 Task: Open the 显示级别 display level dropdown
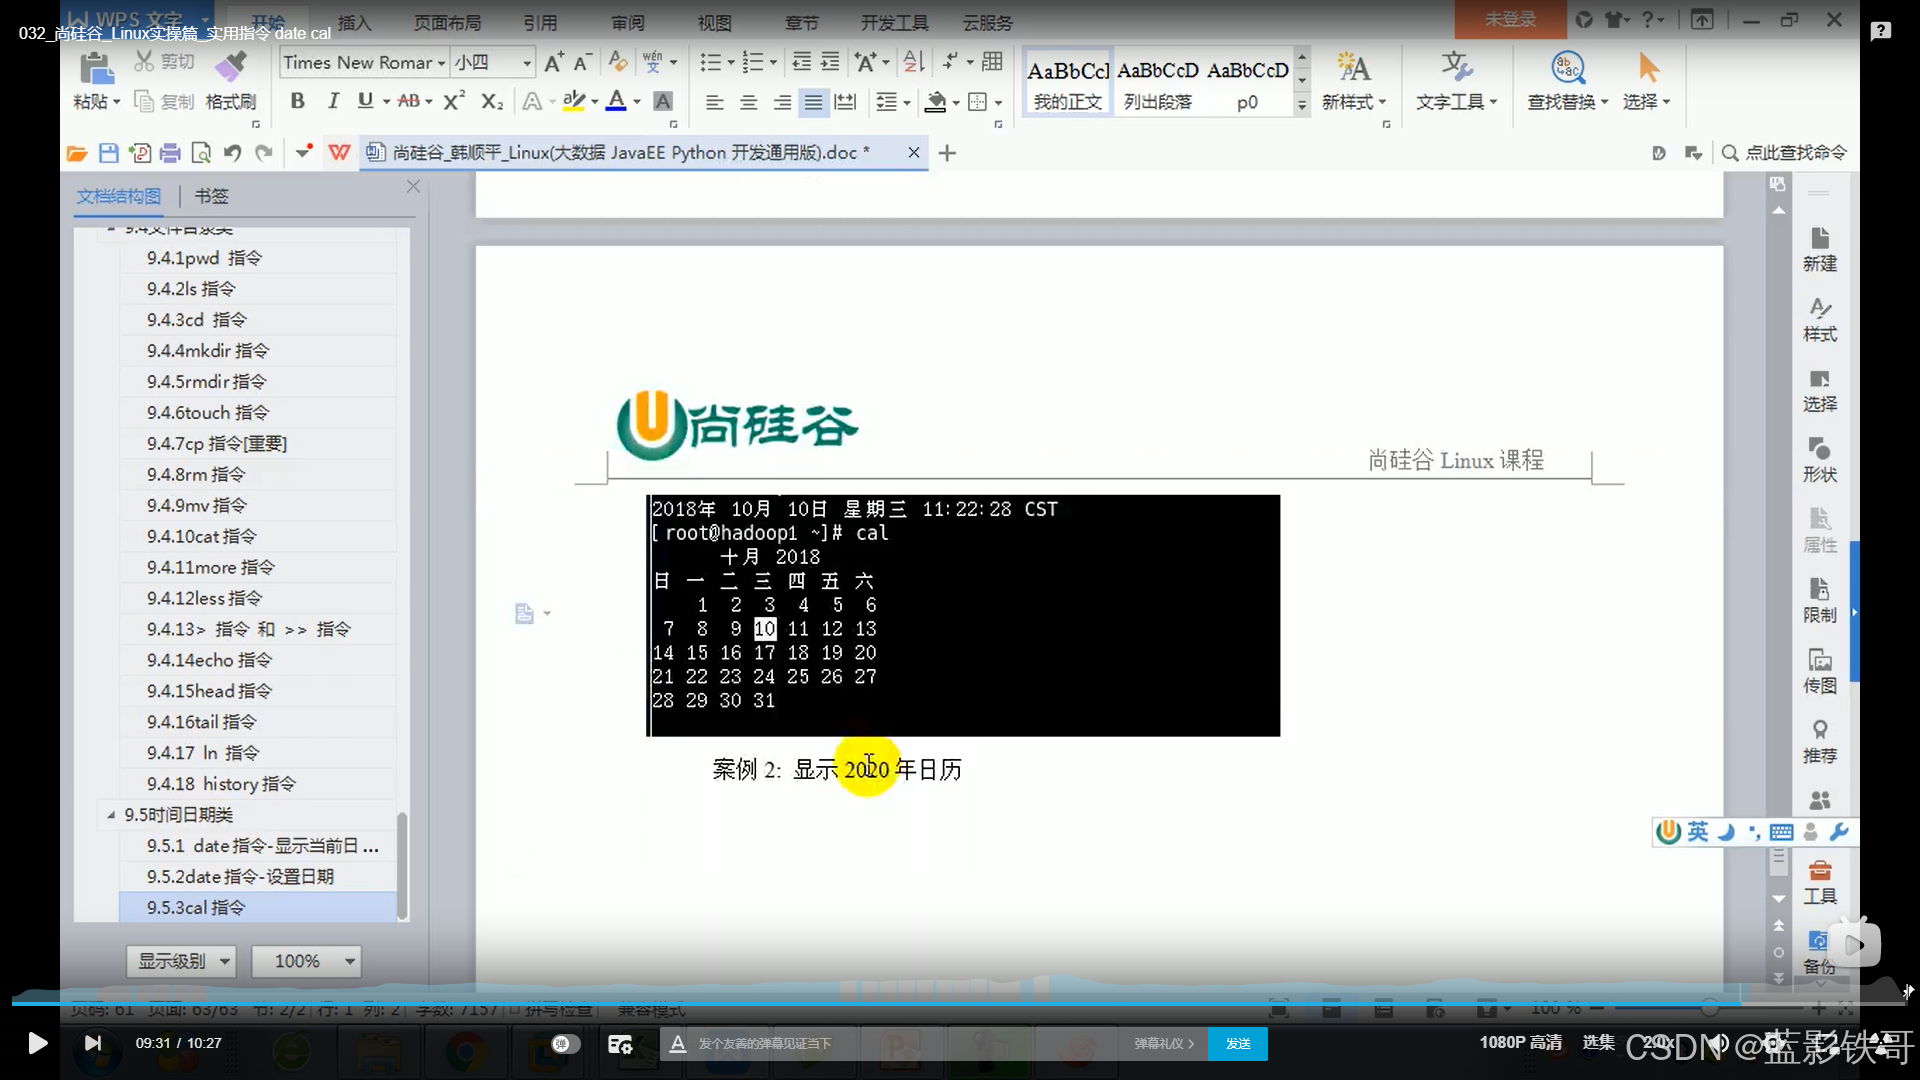181,961
